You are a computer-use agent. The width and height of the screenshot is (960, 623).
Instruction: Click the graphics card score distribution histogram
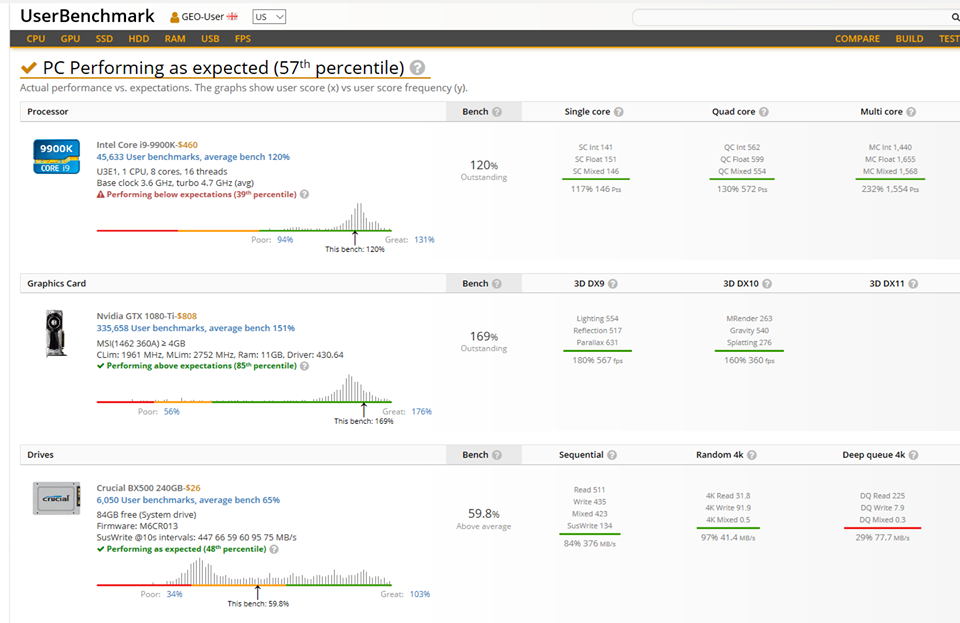click(244, 389)
